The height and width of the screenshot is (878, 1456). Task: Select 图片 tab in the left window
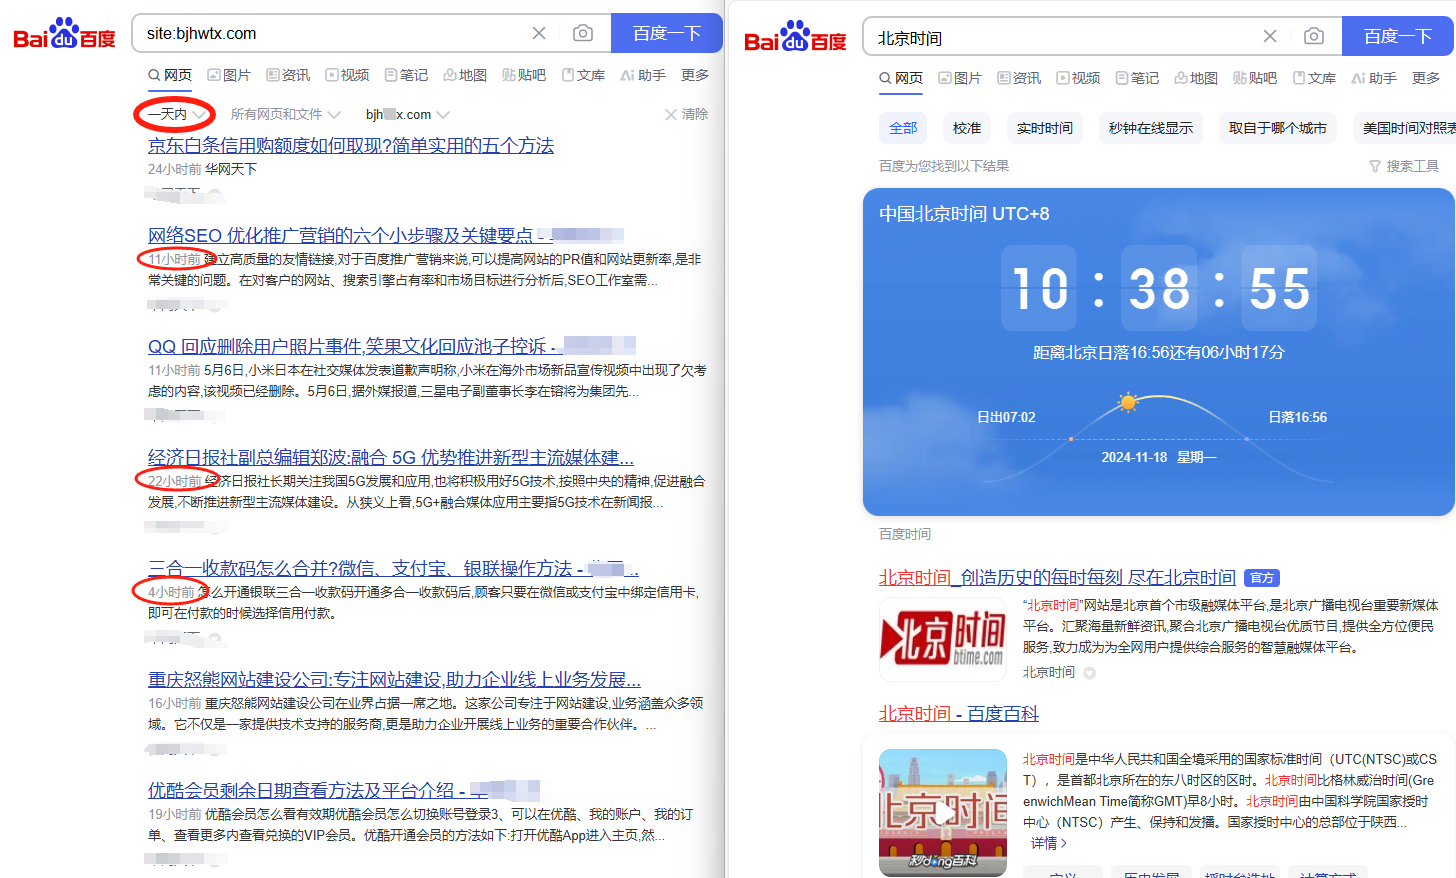pos(229,75)
